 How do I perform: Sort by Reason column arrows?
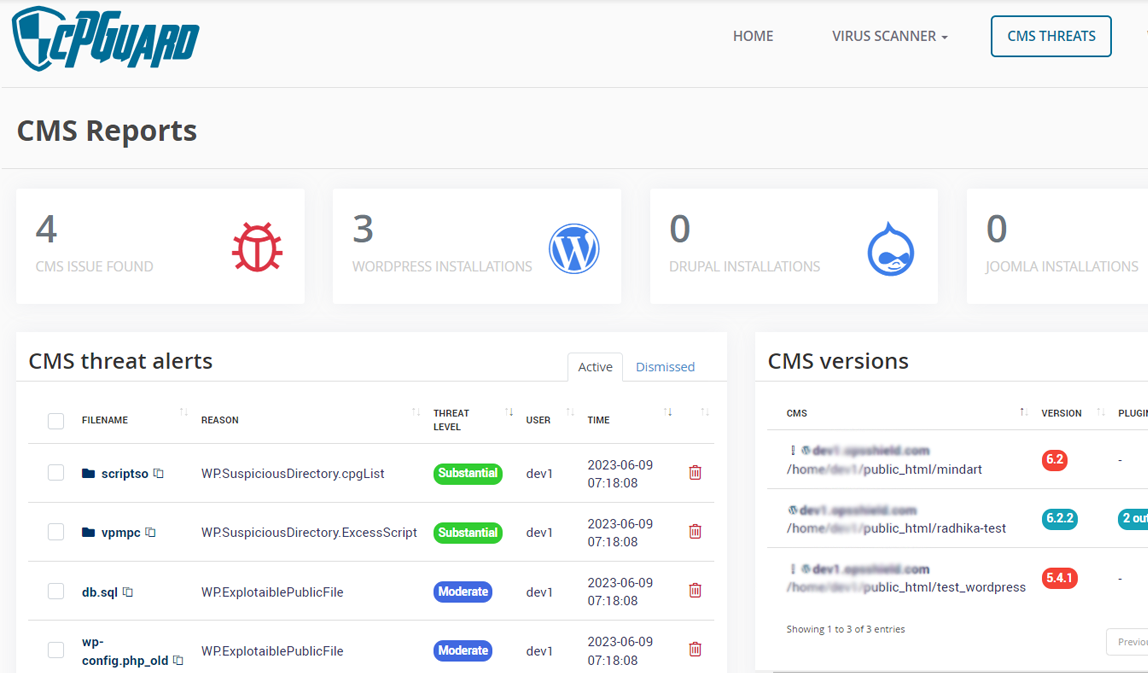(416, 412)
